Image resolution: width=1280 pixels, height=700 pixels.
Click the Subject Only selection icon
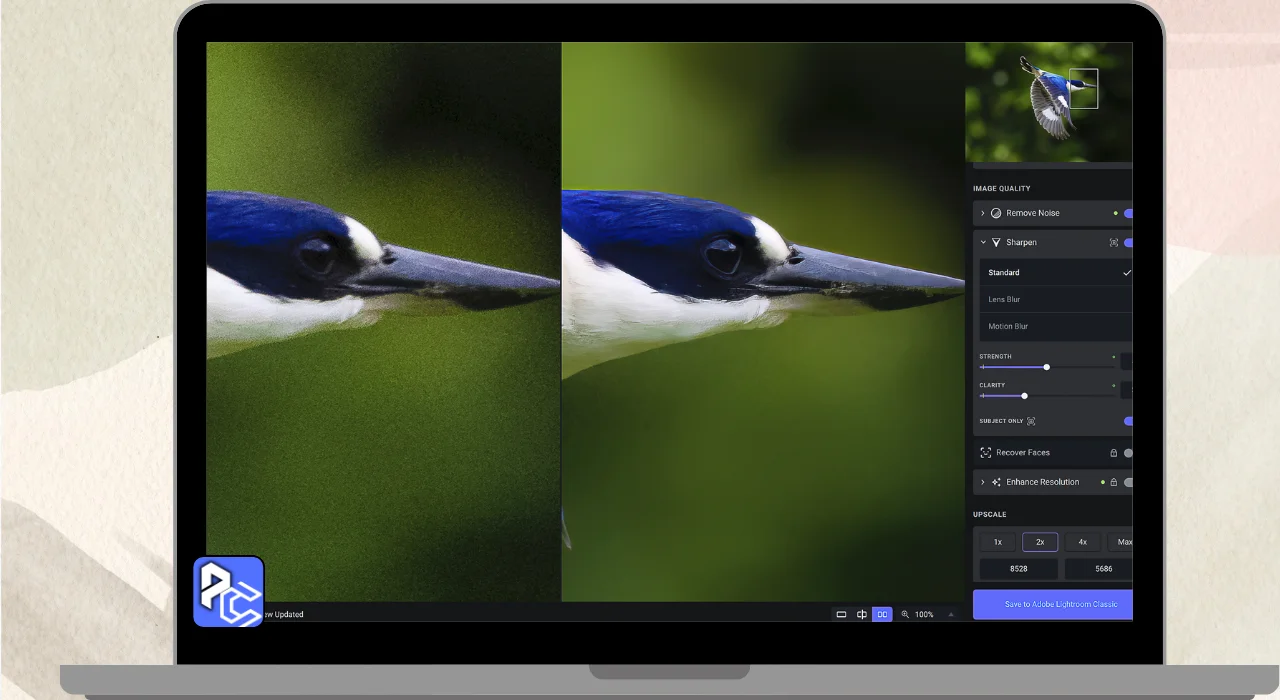[x=1031, y=421]
